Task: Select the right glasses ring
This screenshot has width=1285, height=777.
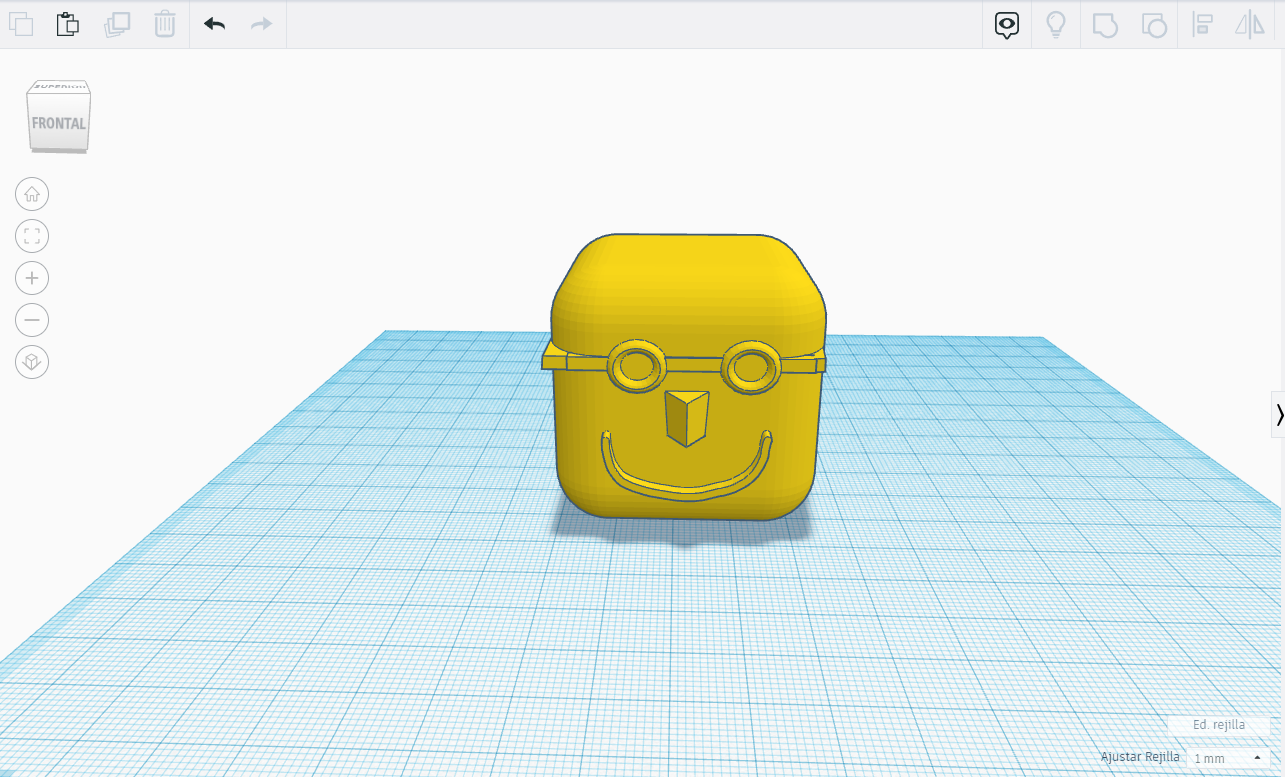Action: pyautogui.click(x=750, y=365)
